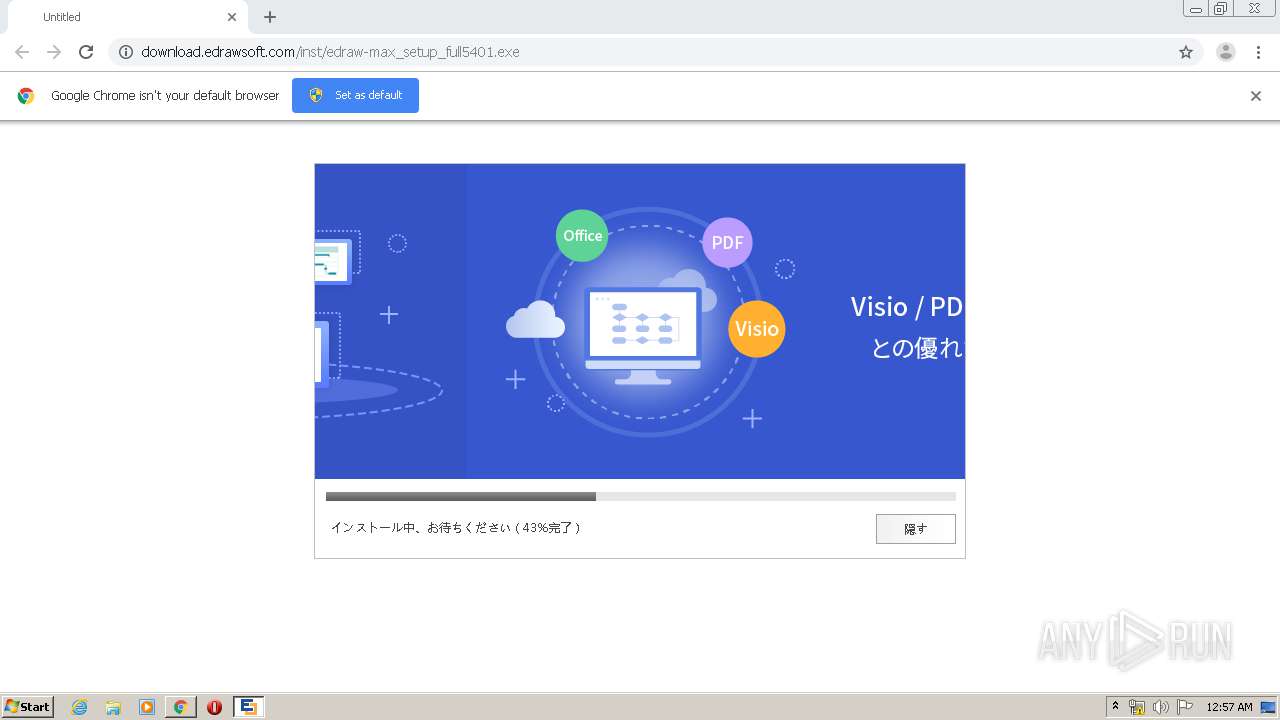The image size is (1280, 720).
Task: Click the network tray icon
Action: click(x=1137, y=707)
